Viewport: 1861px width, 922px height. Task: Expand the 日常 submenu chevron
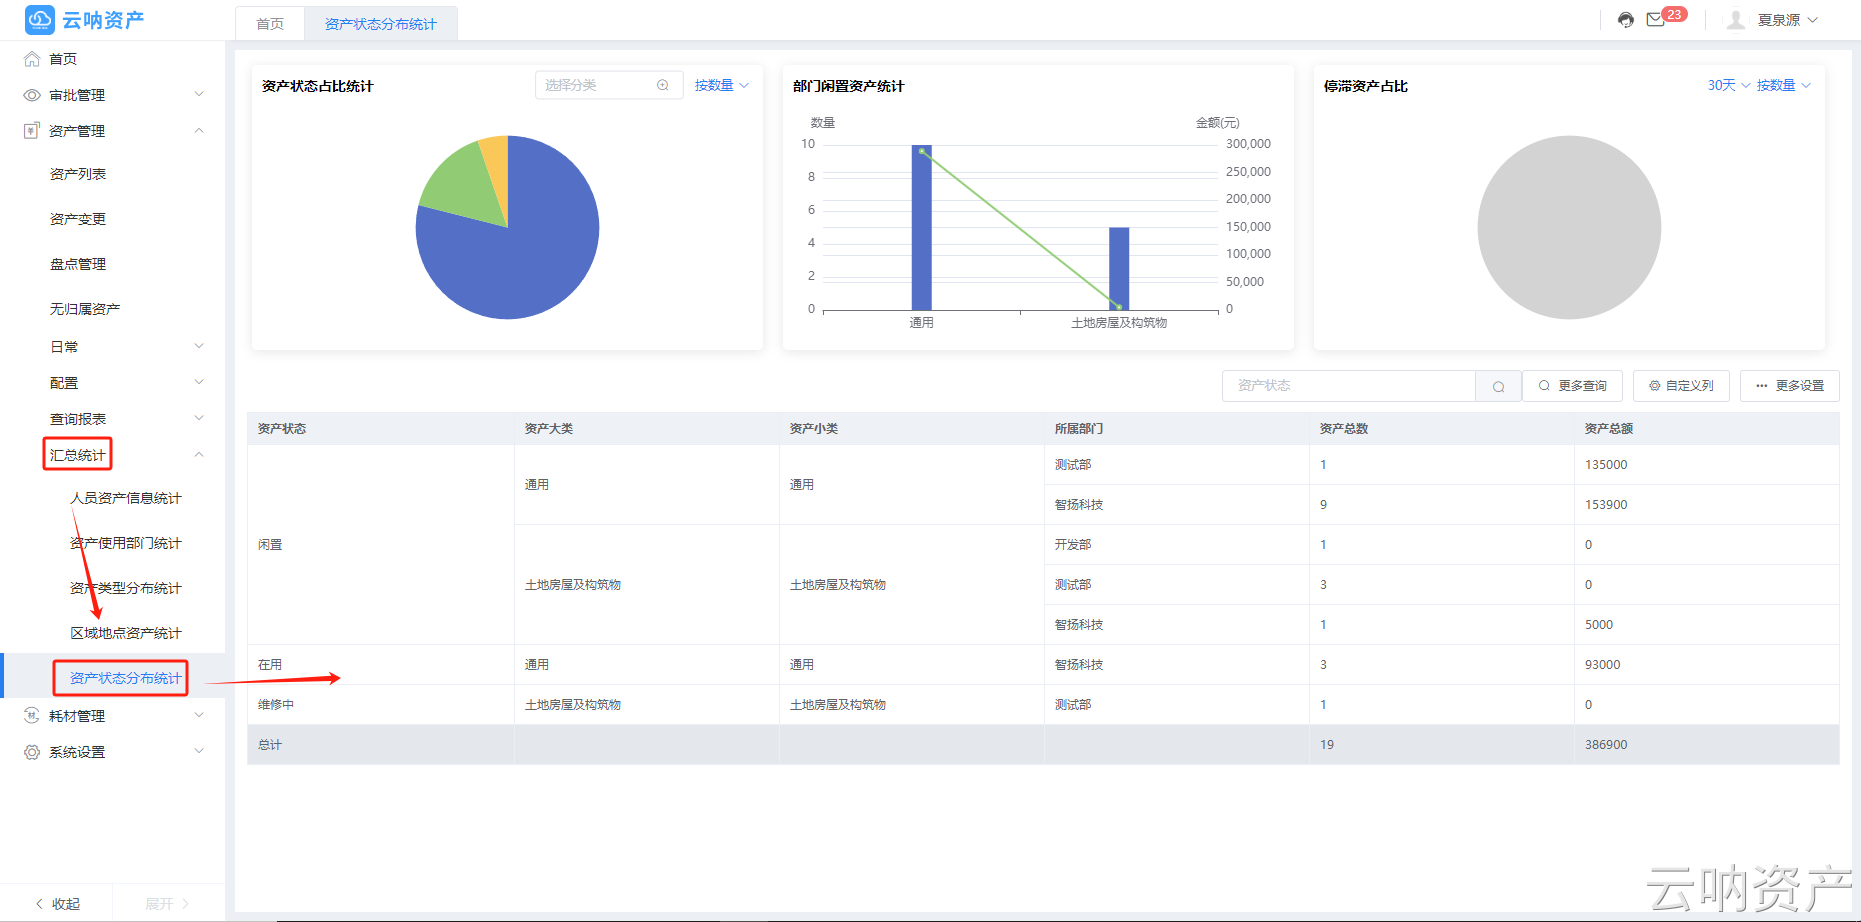[x=199, y=347]
